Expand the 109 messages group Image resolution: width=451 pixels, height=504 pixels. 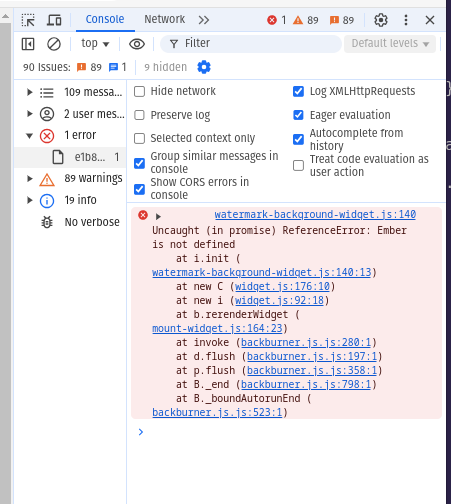[x=29, y=92]
